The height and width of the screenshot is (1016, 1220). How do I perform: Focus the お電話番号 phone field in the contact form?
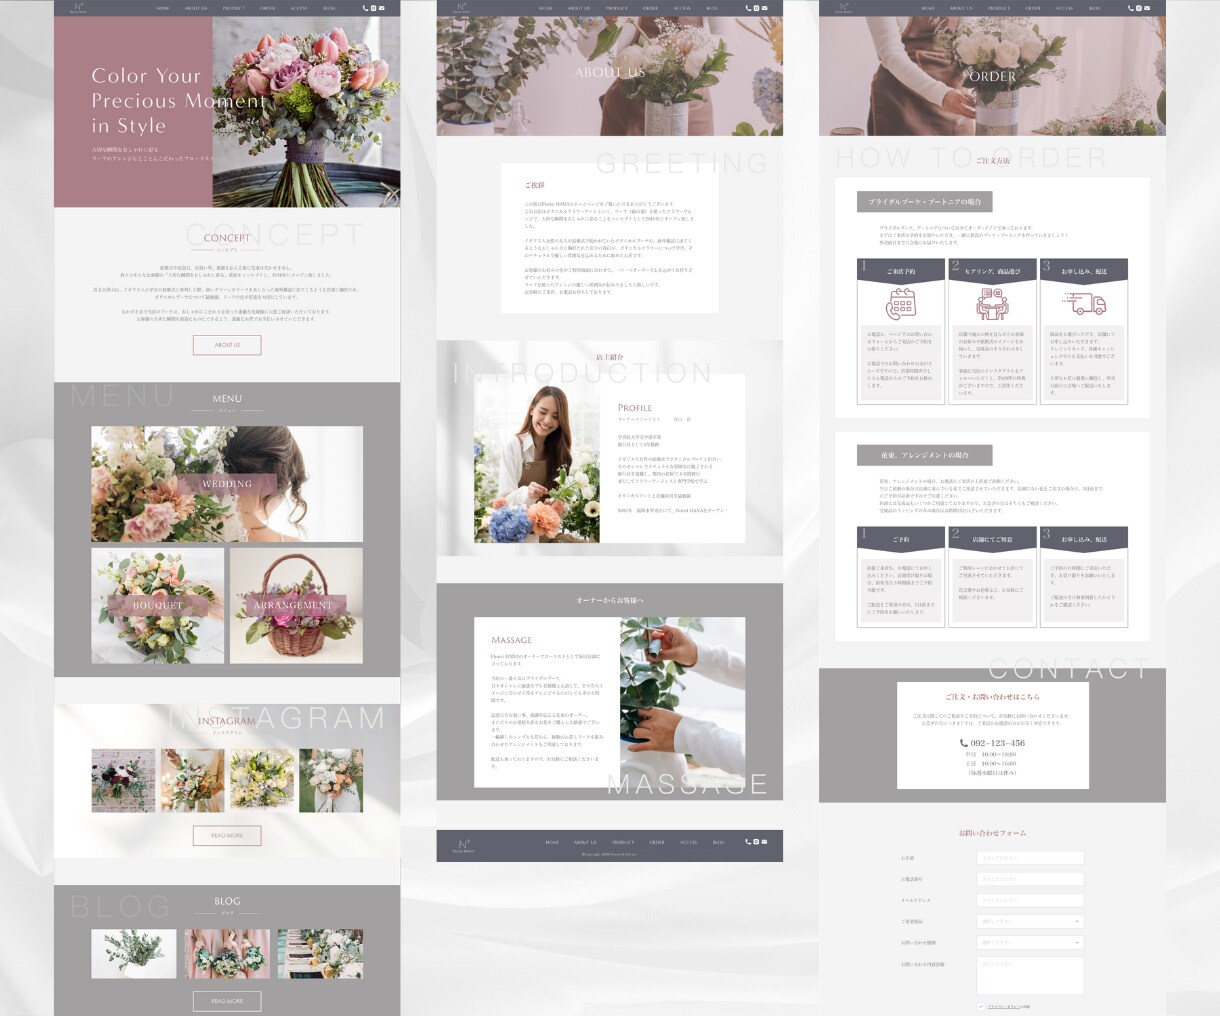pyautogui.click(x=1030, y=879)
